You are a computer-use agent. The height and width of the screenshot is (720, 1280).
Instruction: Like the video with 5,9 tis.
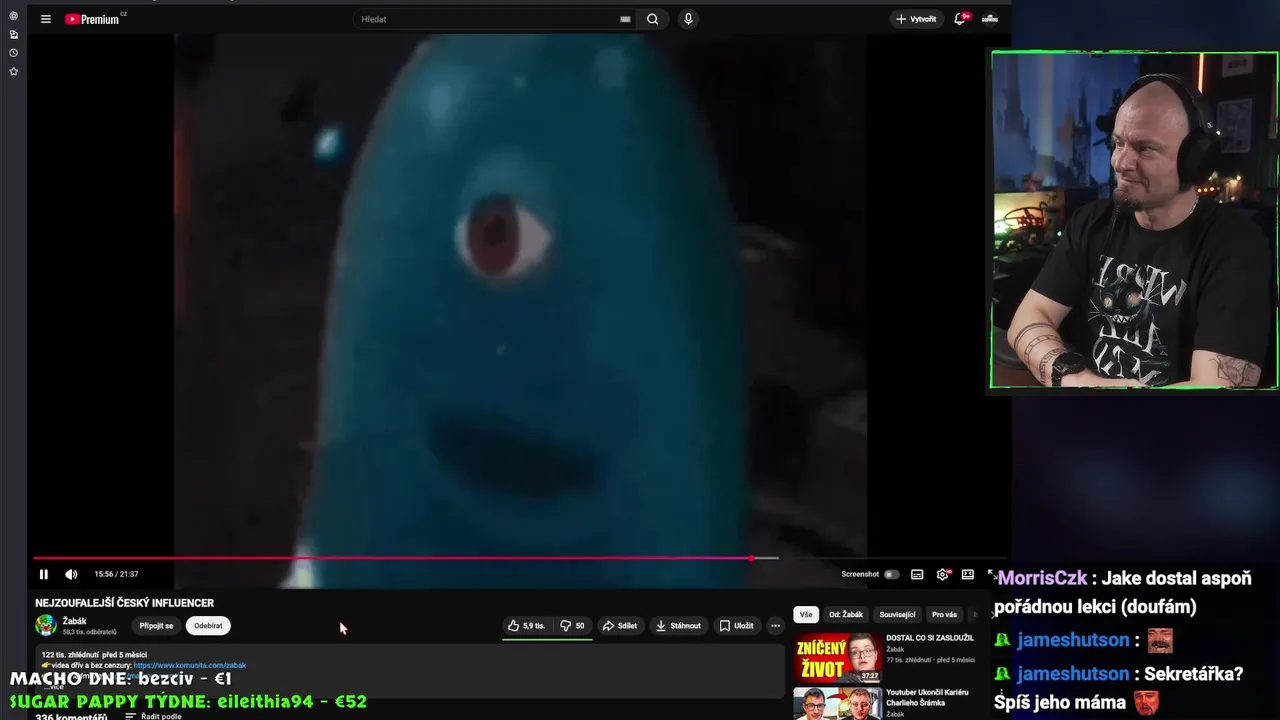[526, 626]
